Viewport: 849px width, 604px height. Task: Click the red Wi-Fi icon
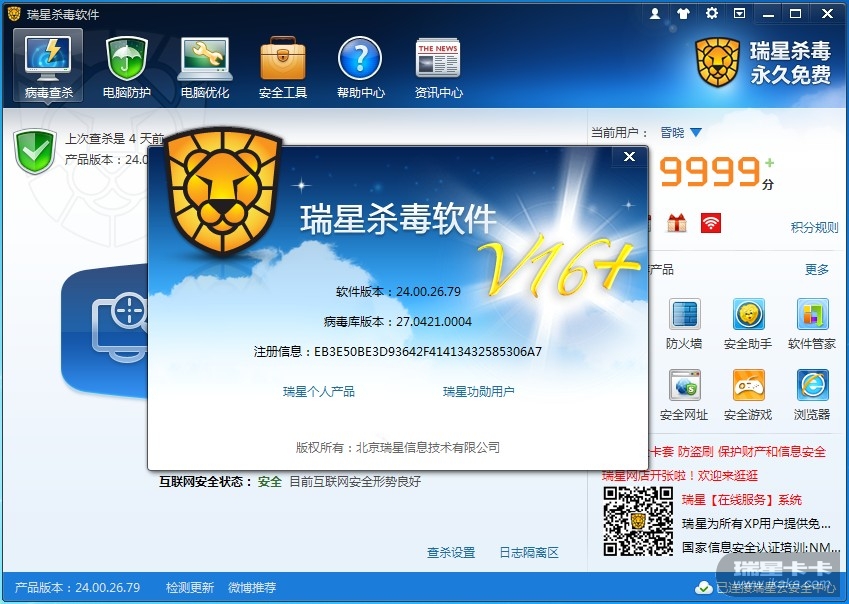711,222
